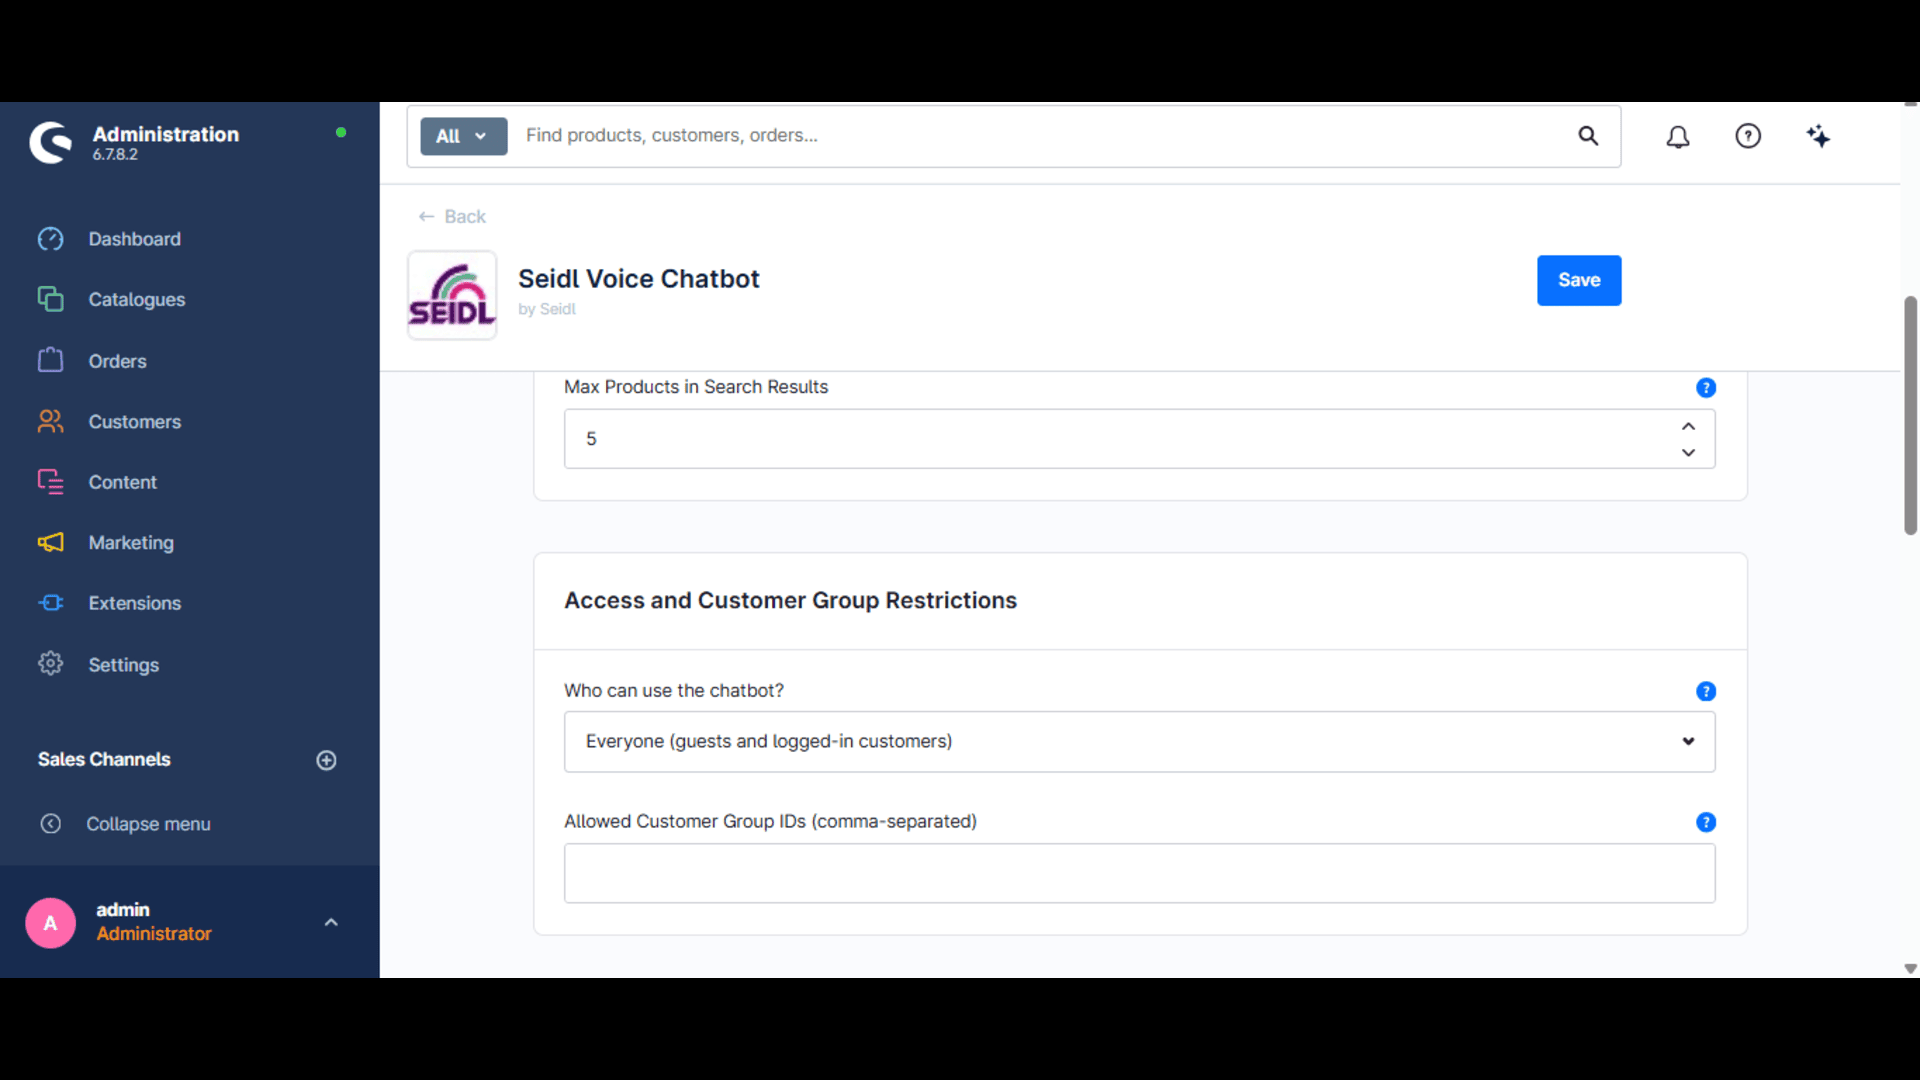Click the Seidl Voice Chatbot title
The image size is (1920, 1080).
[638, 279]
